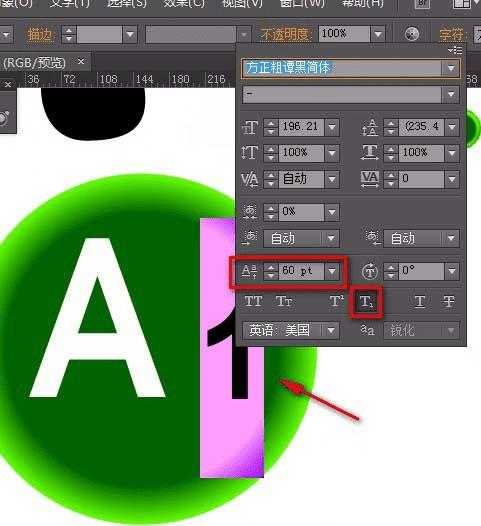Click the character rotation icon

[370, 271]
